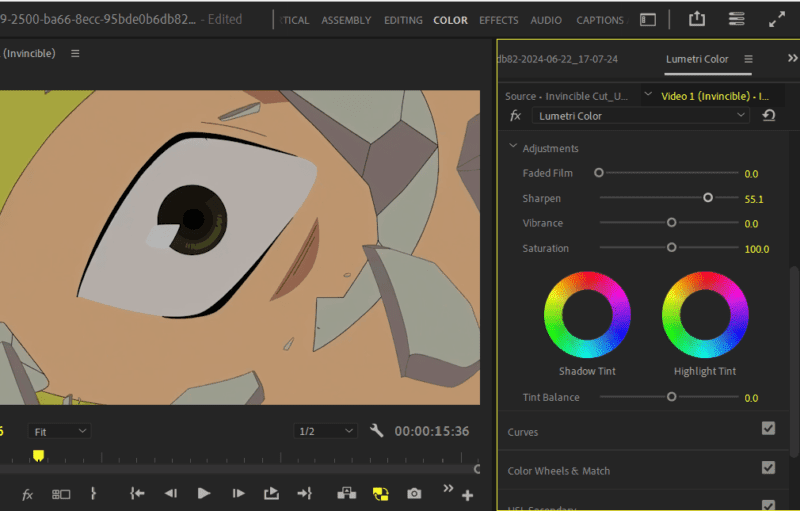Select the Source - Invincible Cut tab
This screenshot has width=800, height=511.
tap(566, 96)
